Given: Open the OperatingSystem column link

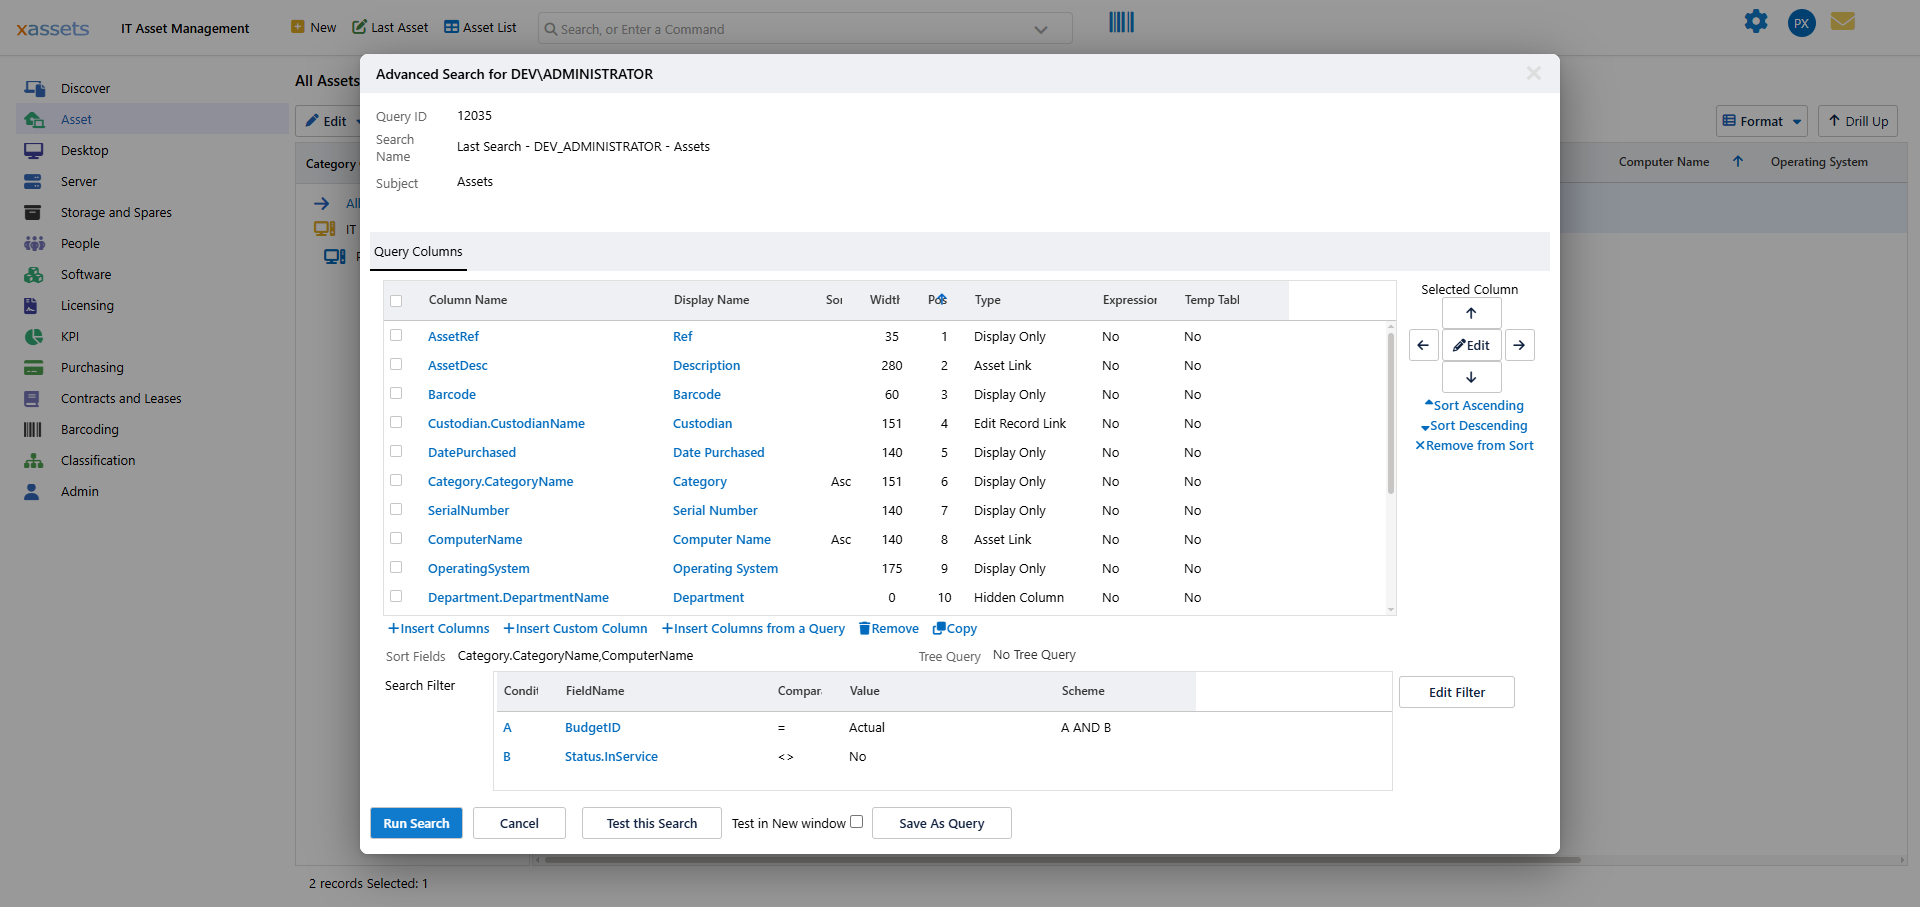Looking at the screenshot, I should pyautogui.click(x=479, y=568).
